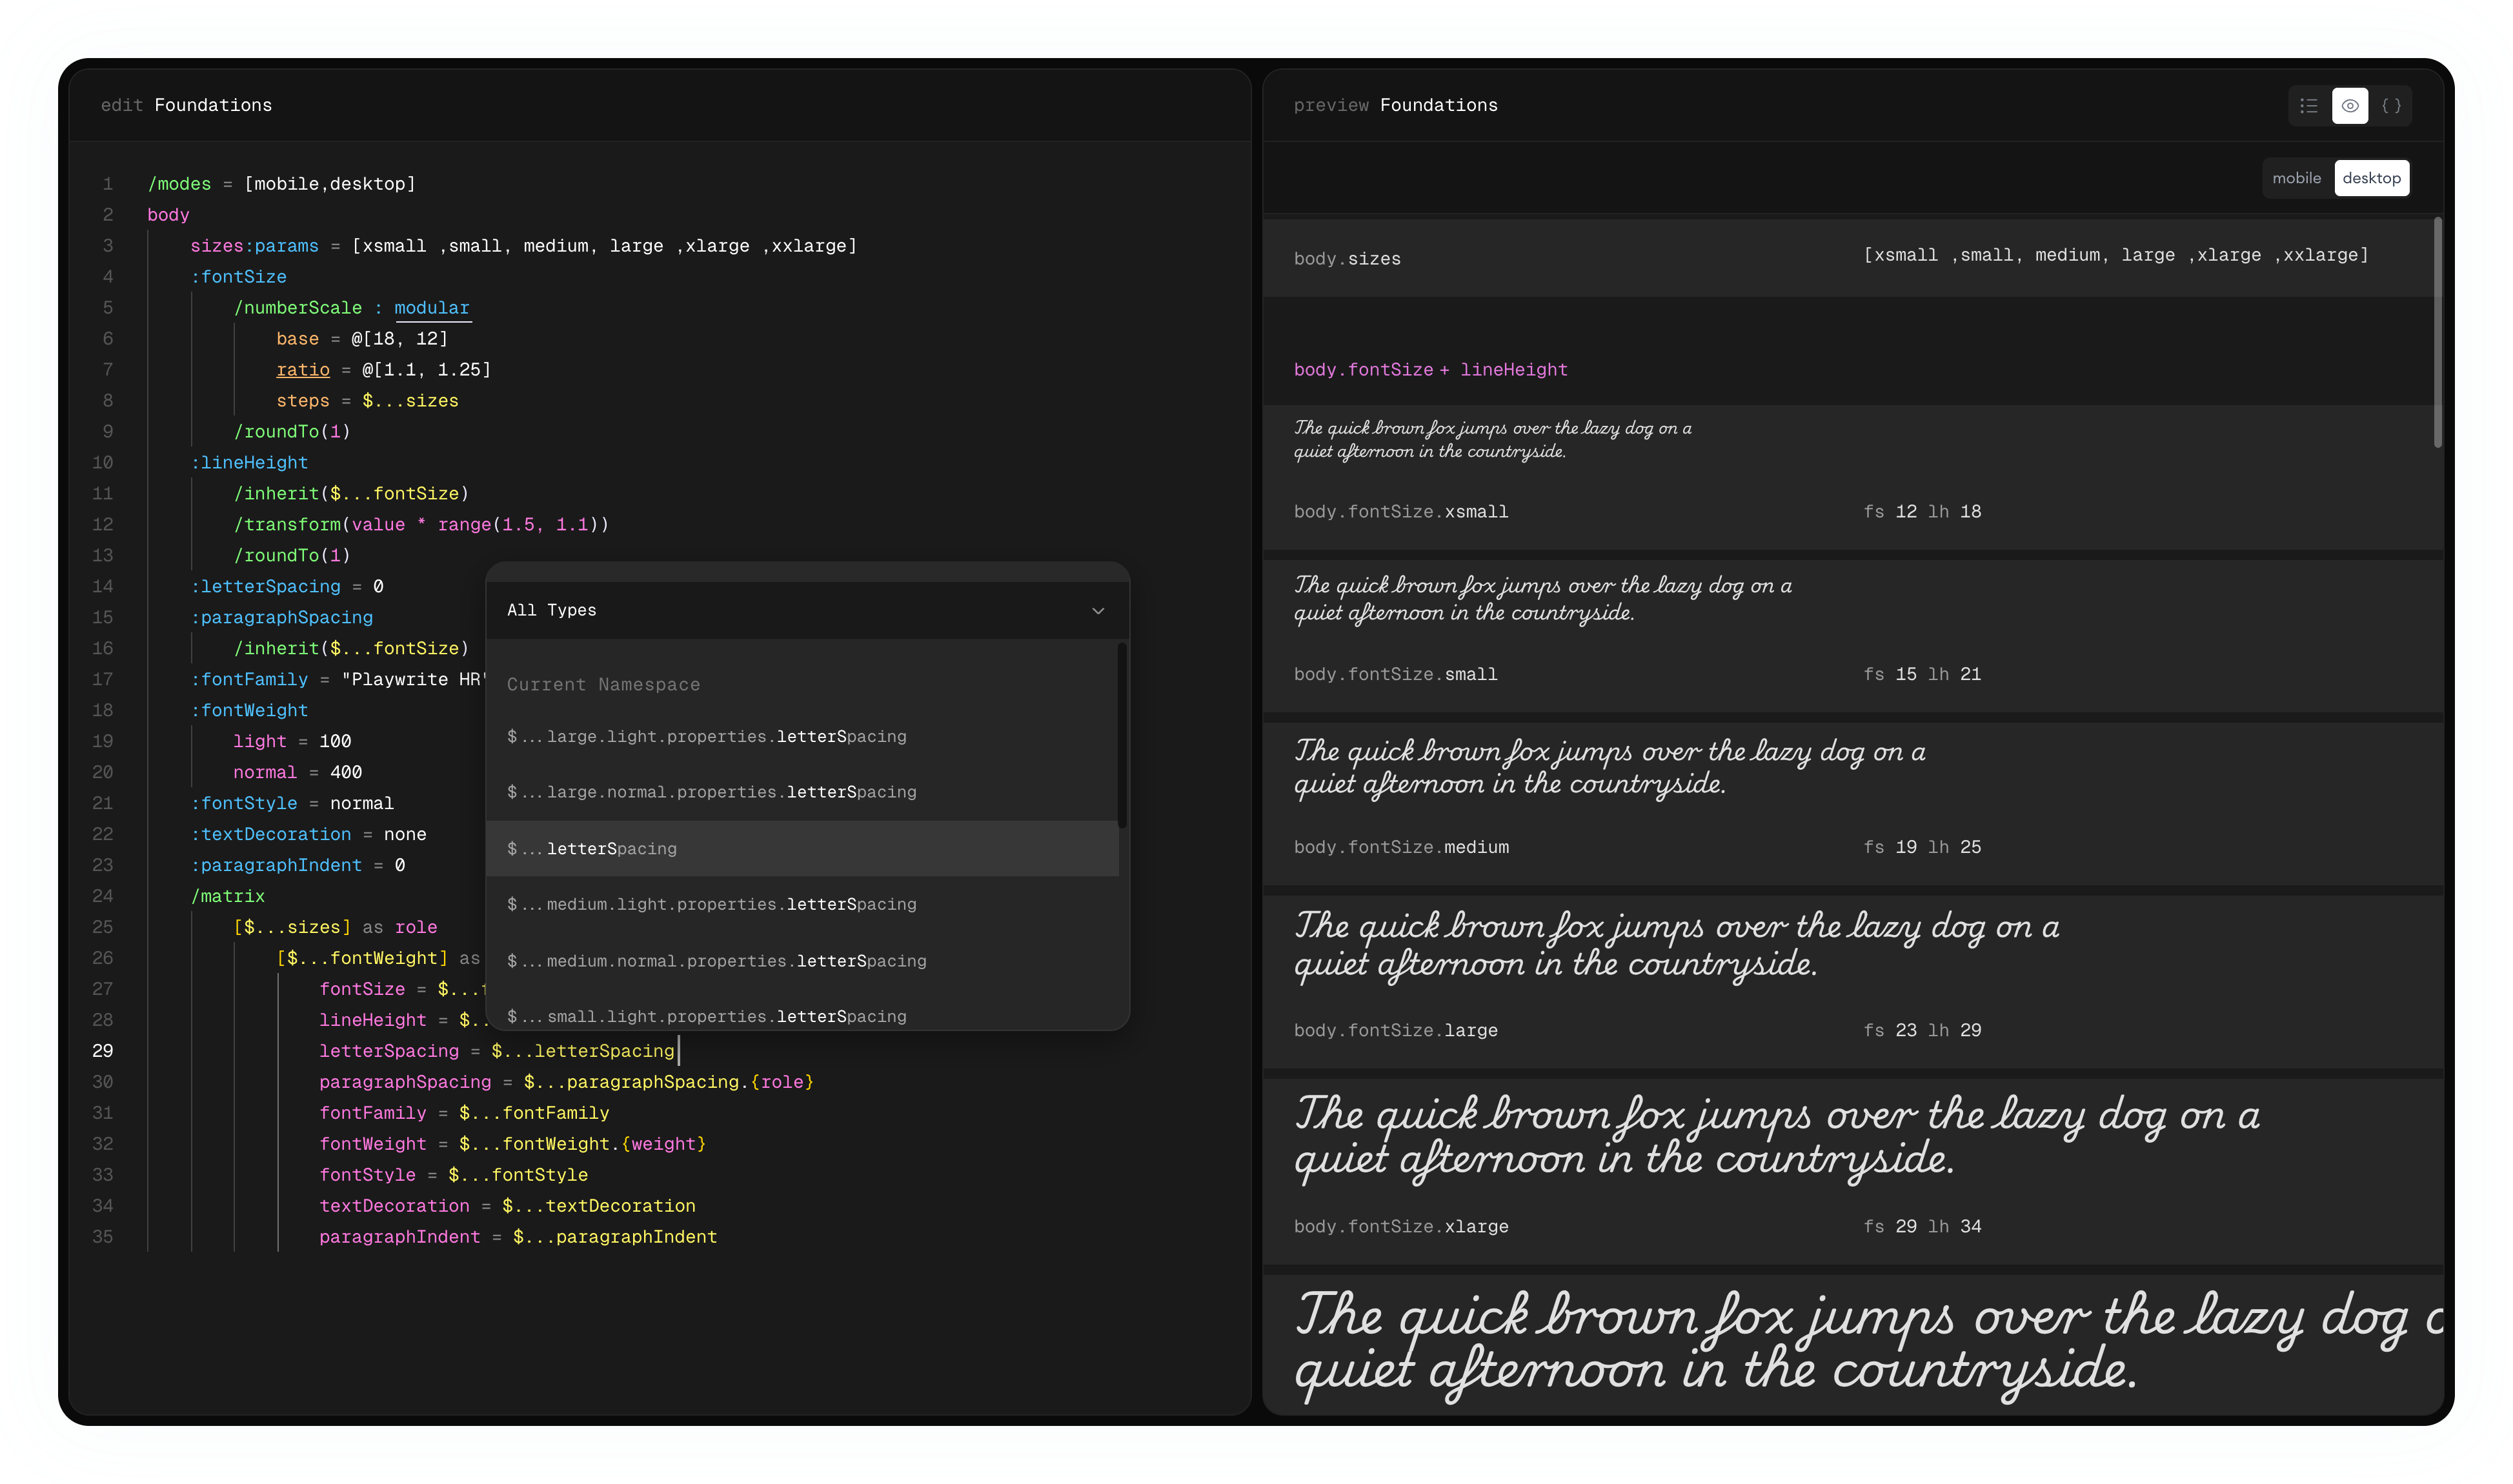Open the list view in the preview panel
The image size is (2513, 1484).
coord(2308,105)
